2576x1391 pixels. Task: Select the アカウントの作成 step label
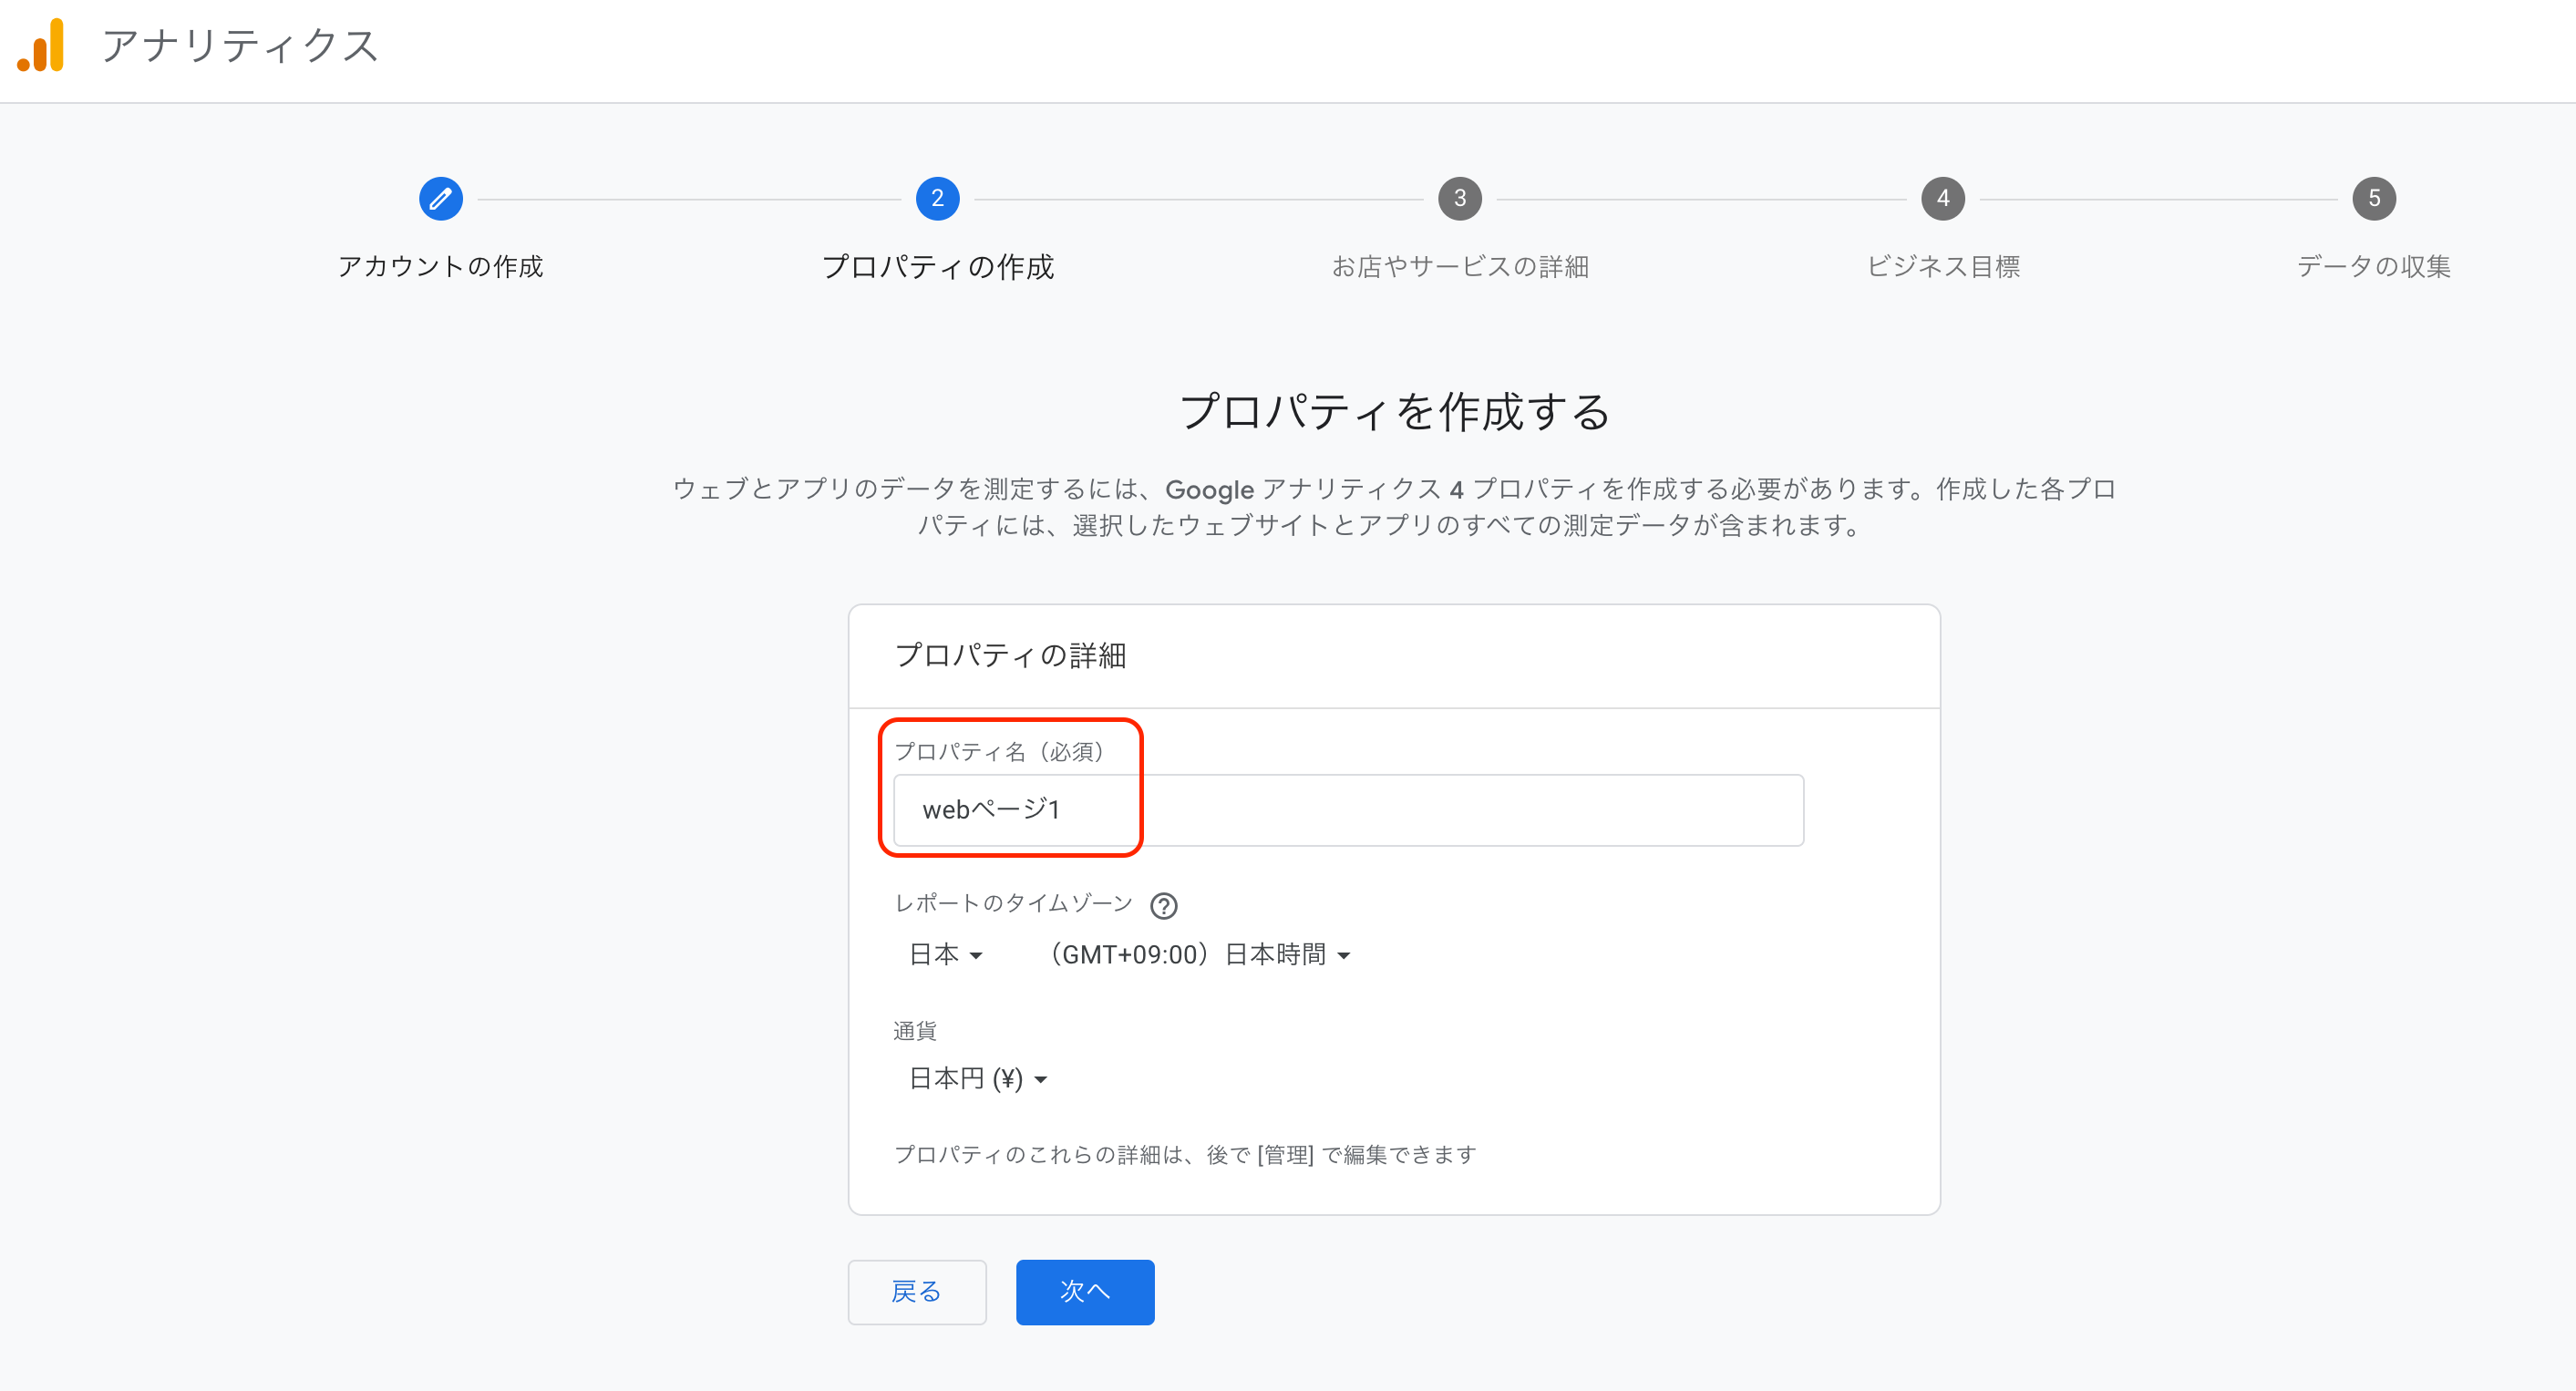point(440,266)
